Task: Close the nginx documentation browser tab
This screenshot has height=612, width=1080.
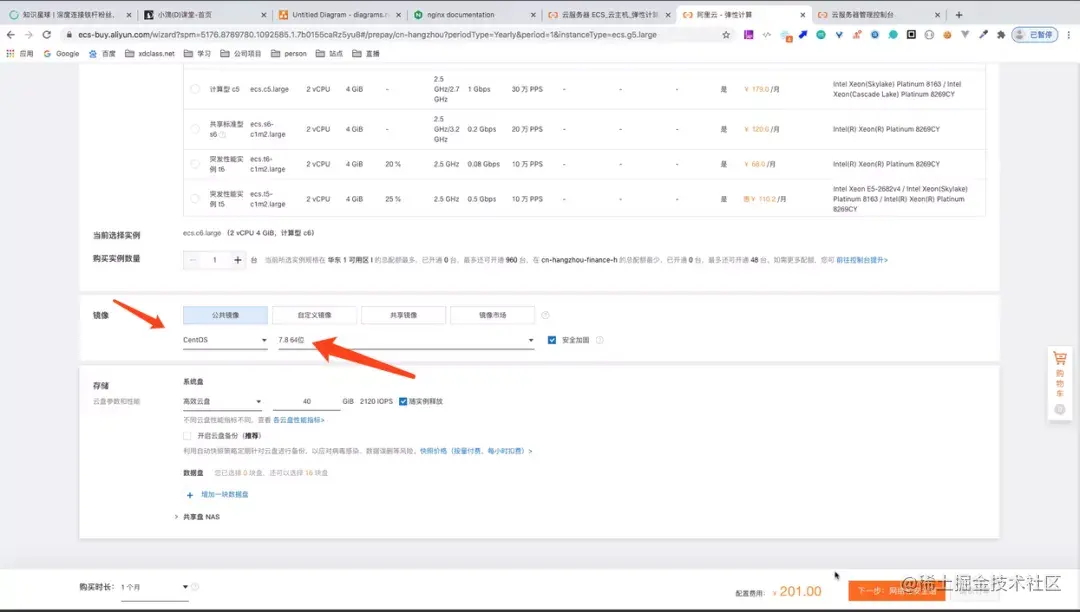Action: pos(533,14)
